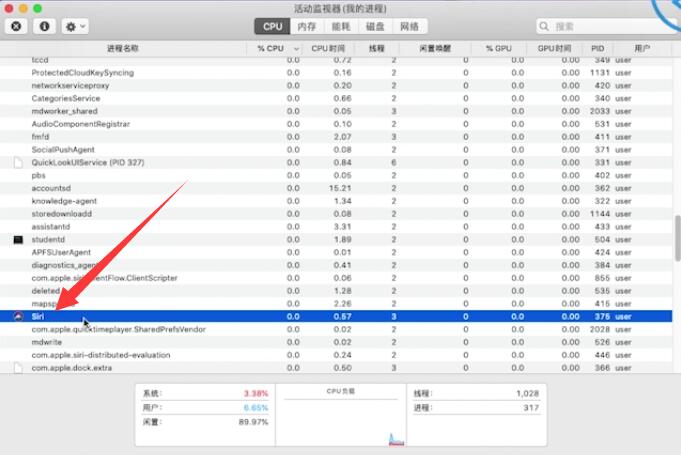The width and height of the screenshot is (681, 455).
Task: Select the ProtectedCloudKeySyncing process
Action: coord(83,73)
